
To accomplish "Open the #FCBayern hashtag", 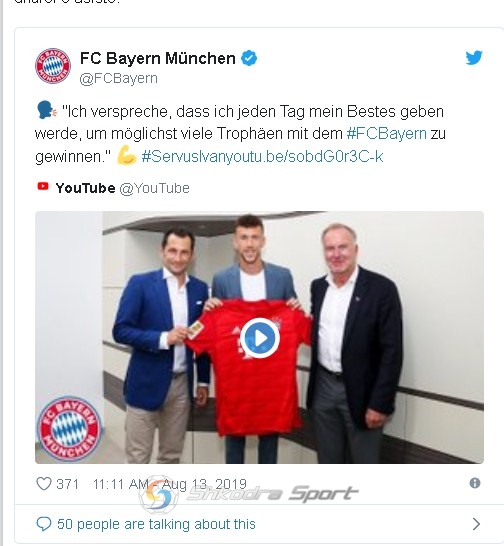I will pyautogui.click(x=387, y=133).
